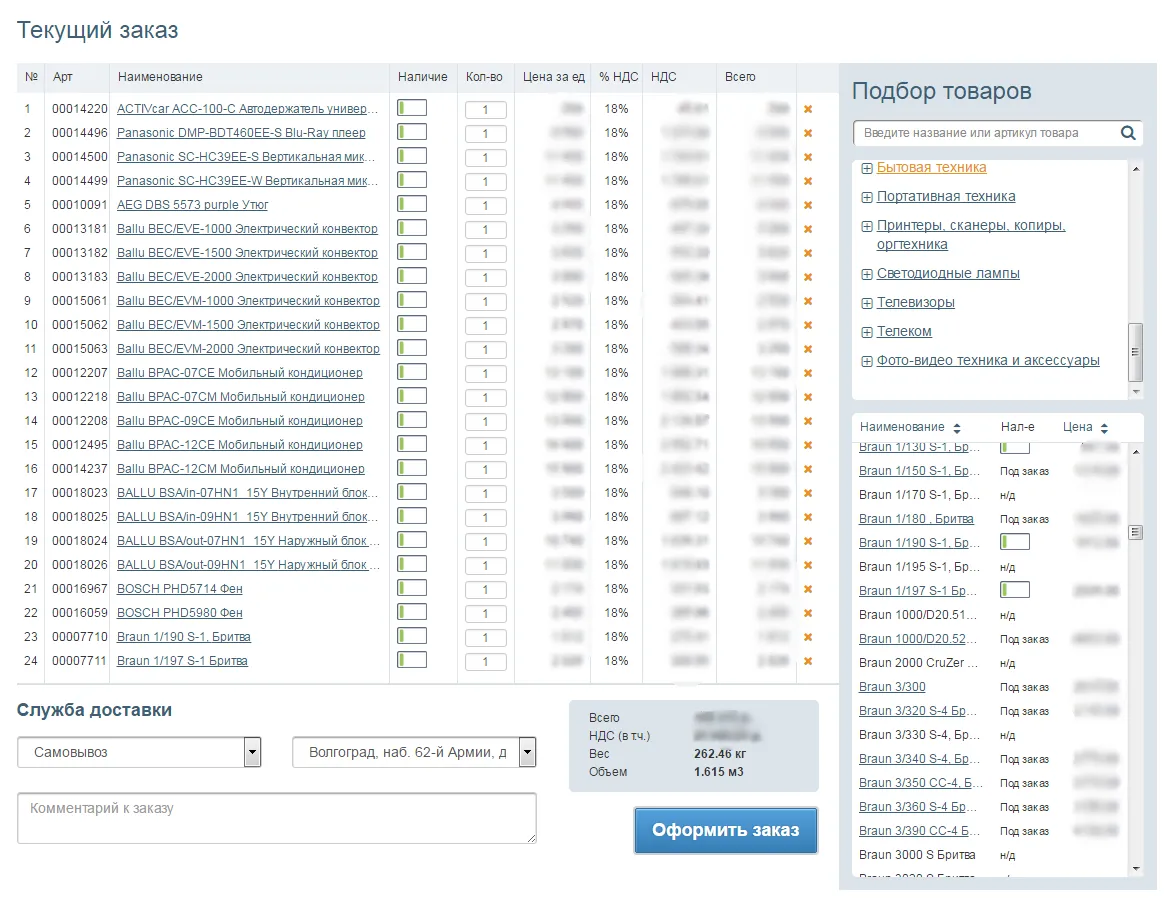The width and height of the screenshot is (1176, 913).
Task: Open Портативная техника category link
Action: click(946, 197)
